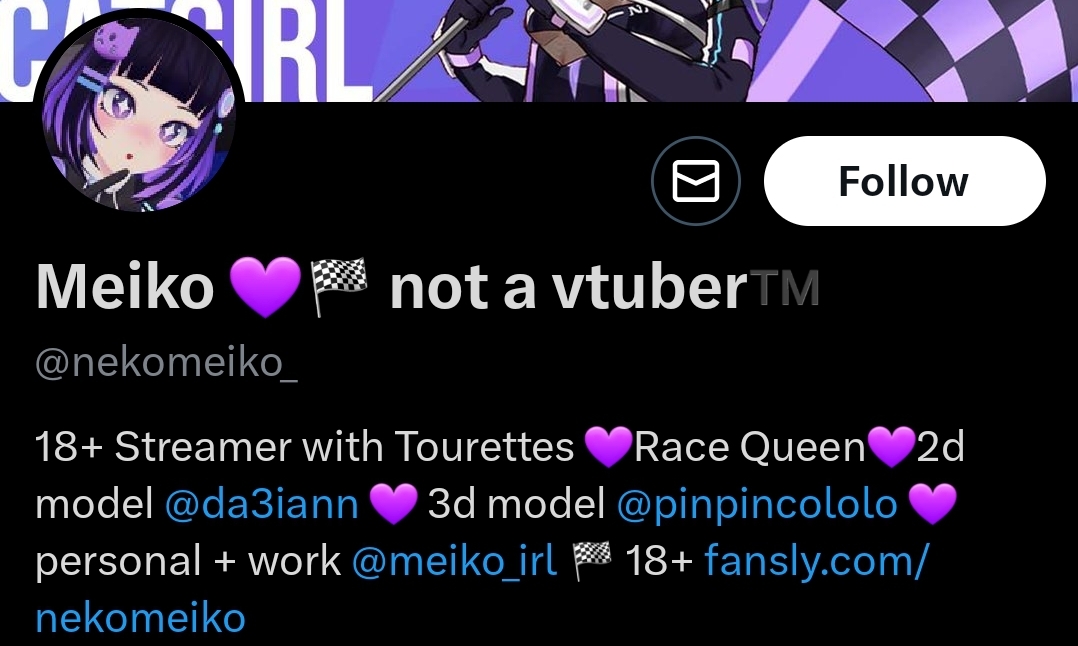Click the 'not a vtuber' name text

coord(568,287)
